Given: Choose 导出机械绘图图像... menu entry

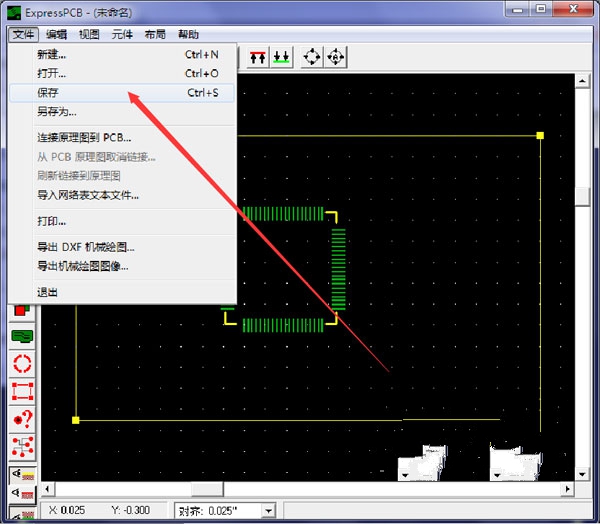Looking at the screenshot, I should (x=122, y=266).
